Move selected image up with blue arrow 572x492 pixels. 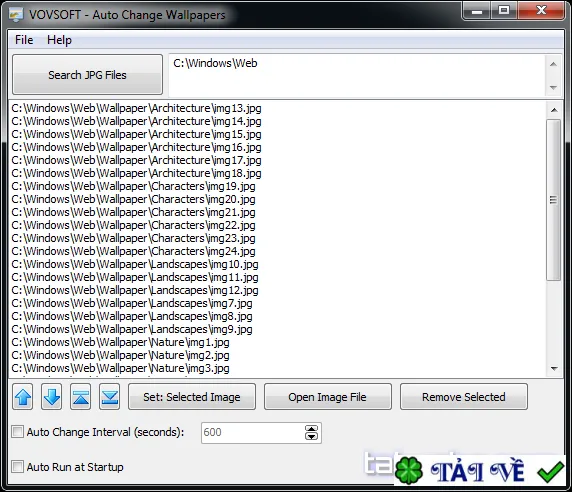point(23,397)
